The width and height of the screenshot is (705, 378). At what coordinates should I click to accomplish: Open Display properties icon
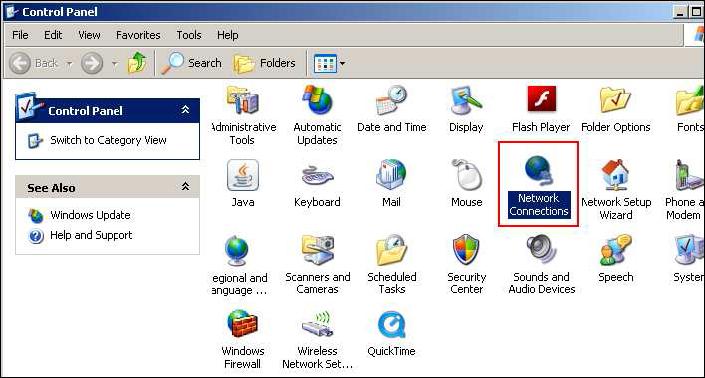pos(466,109)
